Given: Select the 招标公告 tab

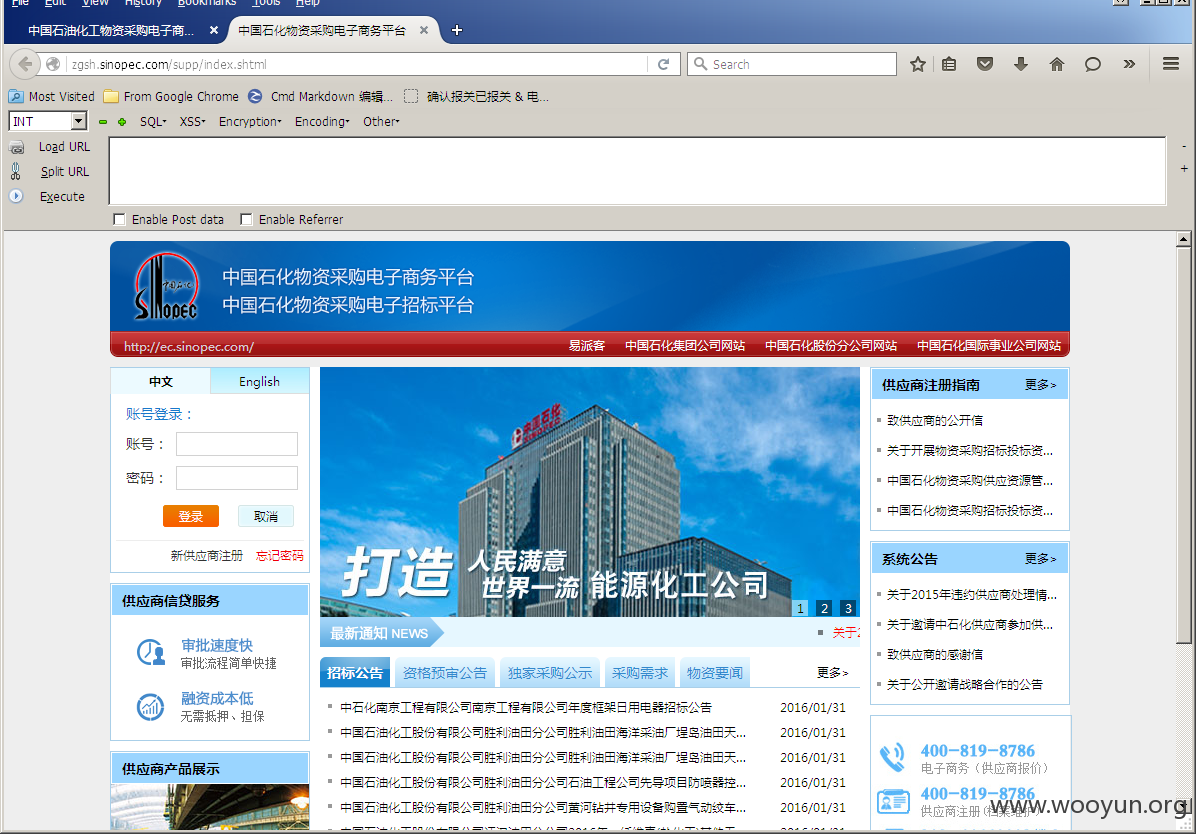Looking at the screenshot, I should 355,673.
